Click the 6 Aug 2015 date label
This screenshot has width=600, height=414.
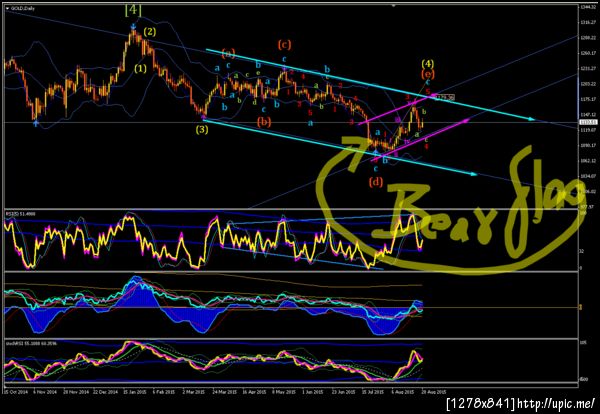pyautogui.click(x=402, y=392)
